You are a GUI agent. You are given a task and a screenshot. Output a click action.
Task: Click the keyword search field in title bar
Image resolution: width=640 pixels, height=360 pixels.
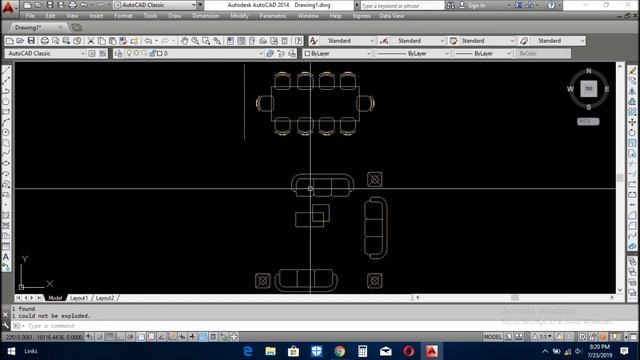[402, 6]
